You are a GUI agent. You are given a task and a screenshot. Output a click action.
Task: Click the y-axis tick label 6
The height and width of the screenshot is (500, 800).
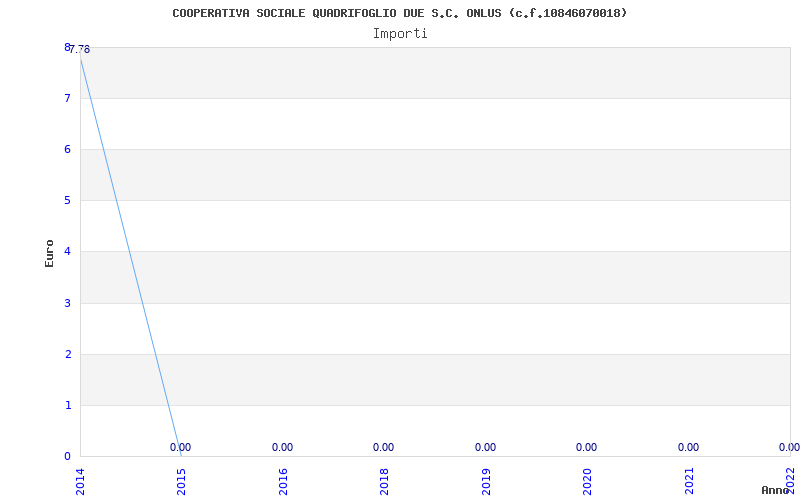(x=67, y=149)
